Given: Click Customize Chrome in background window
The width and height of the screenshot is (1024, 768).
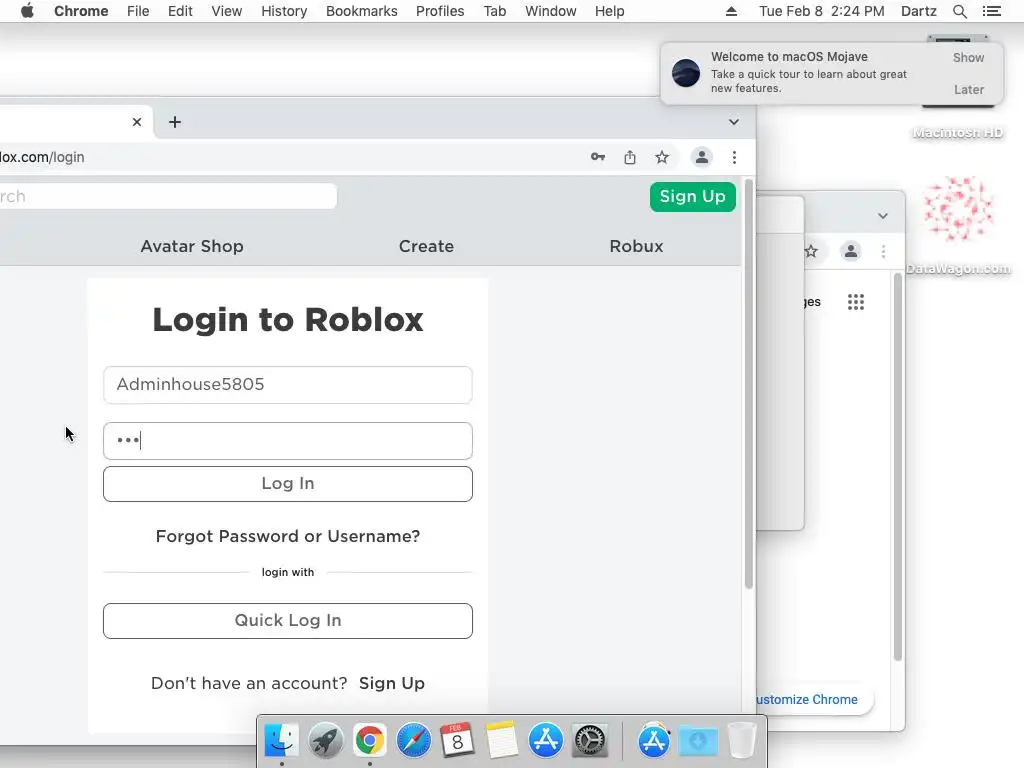Looking at the screenshot, I should (807, 699).
